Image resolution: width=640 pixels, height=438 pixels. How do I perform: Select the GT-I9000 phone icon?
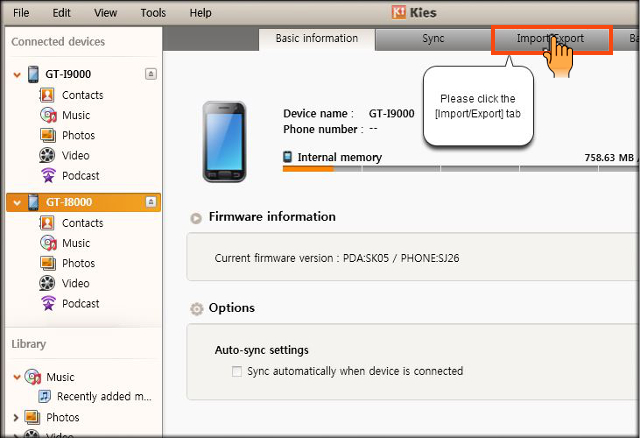coord(33,74)
